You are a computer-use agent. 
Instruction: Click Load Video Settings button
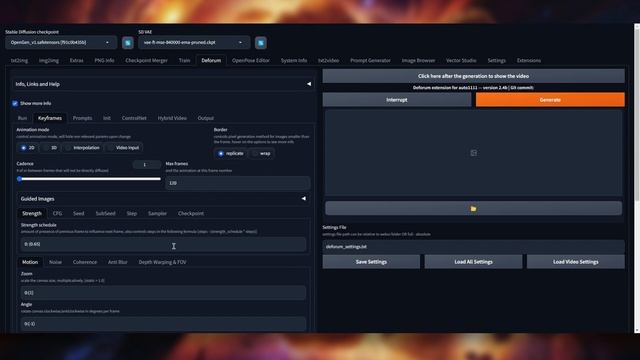pyautogui.click(x=576, y=262)
